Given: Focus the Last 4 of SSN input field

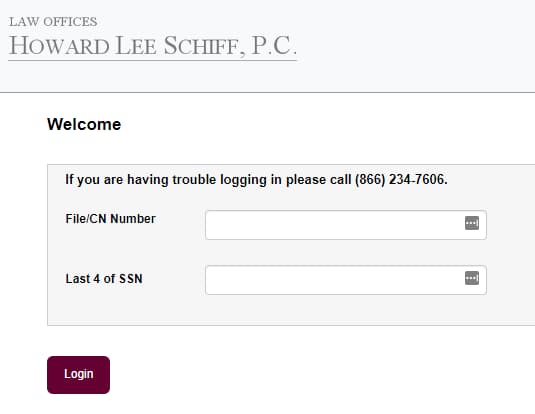Looking at the screenshot, I should [346, 280].
